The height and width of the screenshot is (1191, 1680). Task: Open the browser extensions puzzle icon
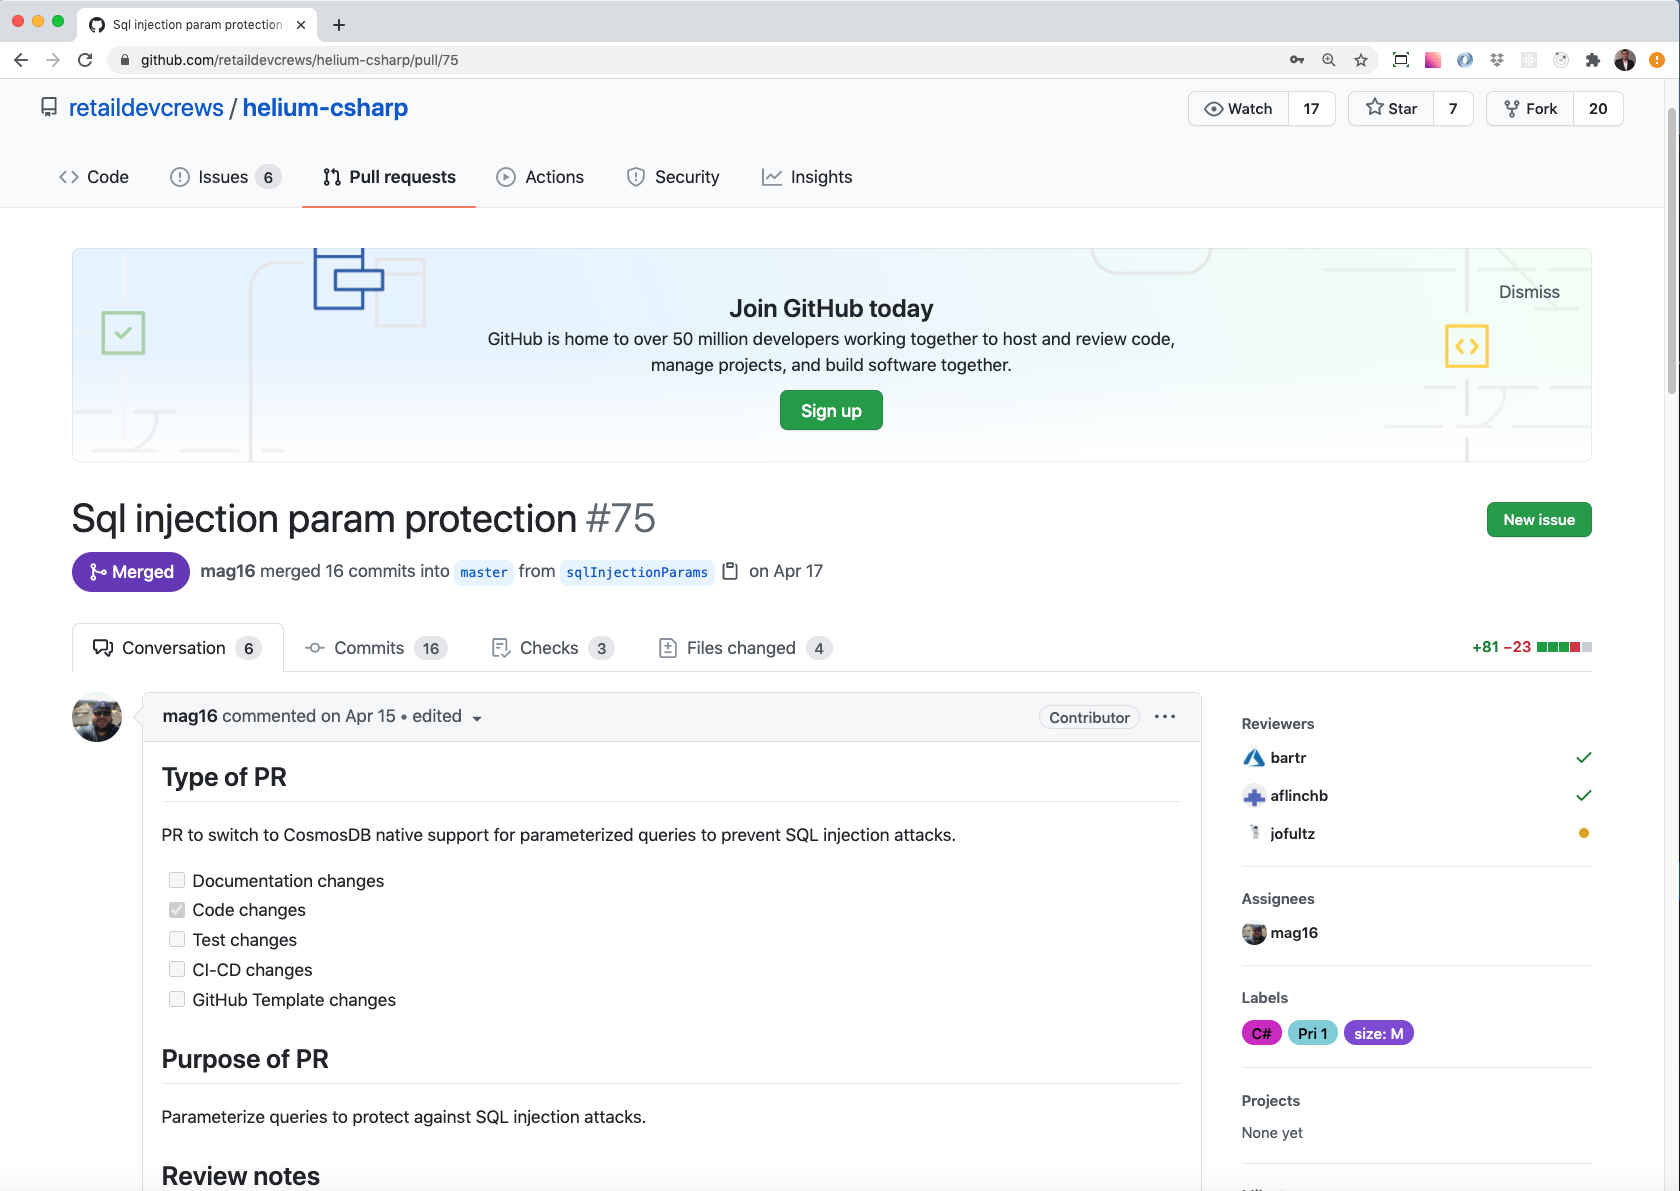1593,60
